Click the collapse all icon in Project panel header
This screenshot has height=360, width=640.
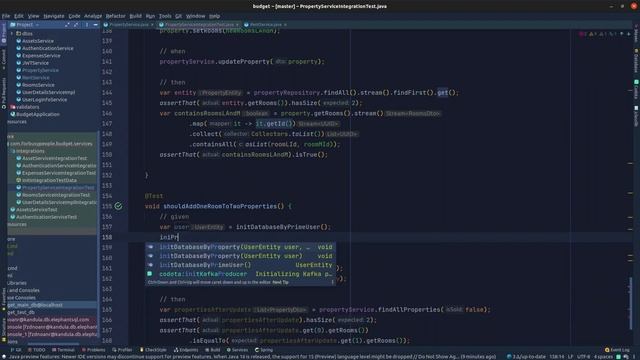[76, 24]
